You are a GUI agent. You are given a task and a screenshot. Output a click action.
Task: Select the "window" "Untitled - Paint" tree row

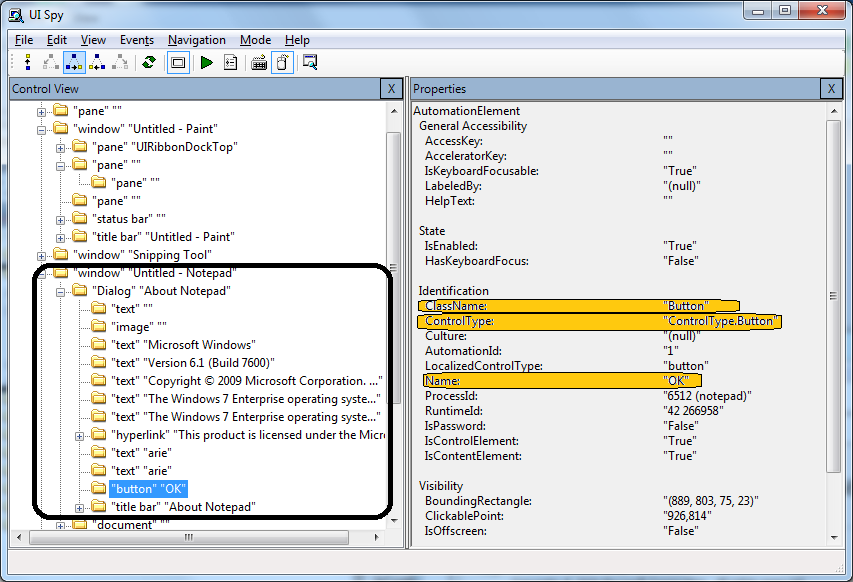145,129
